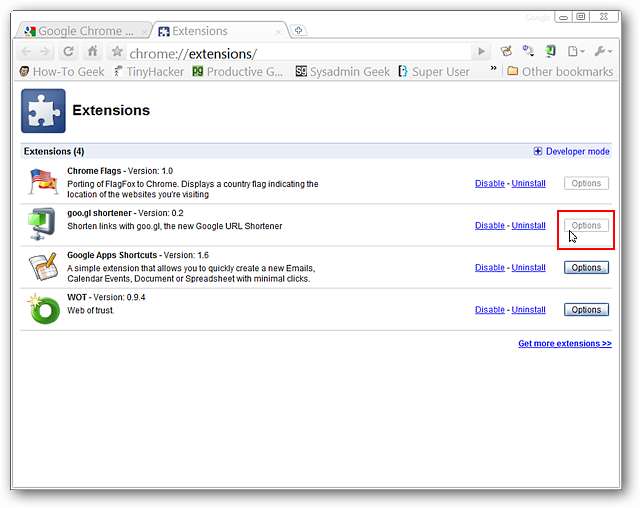Disable the Chrome Flags extension
The width and height of the screenshot is (640, 508).
(489, 183)
